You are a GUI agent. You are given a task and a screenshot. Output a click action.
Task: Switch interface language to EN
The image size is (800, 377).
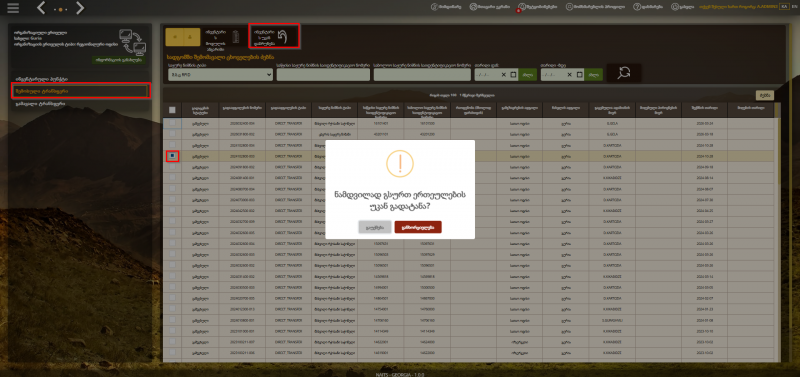pos(793,7)
